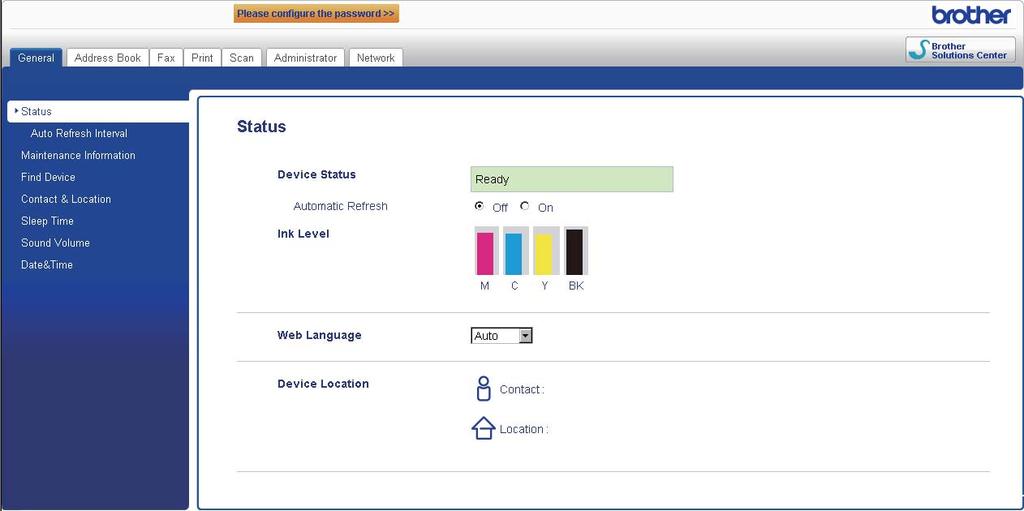Click the Automatic Refresh label
The width and height of the screenshot is (1024, 511).
(340, 206)
